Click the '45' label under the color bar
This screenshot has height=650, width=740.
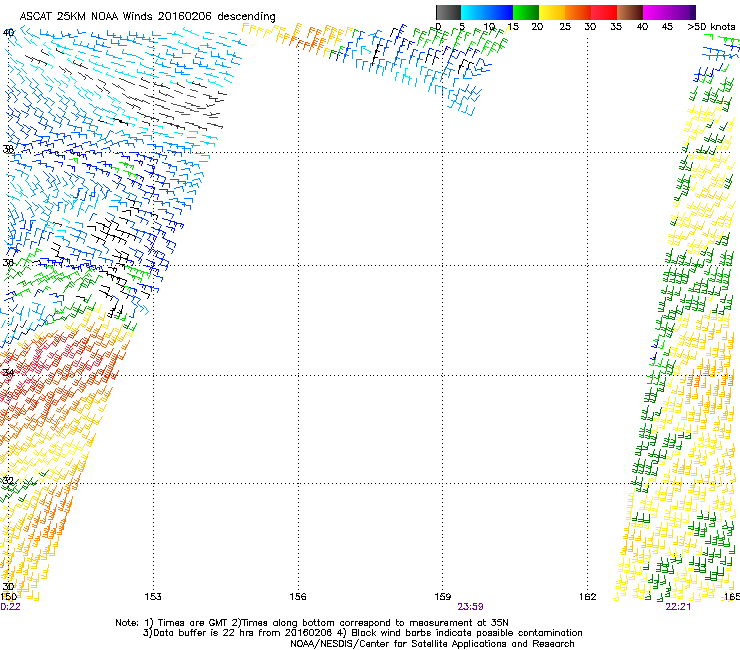[667, 27]
